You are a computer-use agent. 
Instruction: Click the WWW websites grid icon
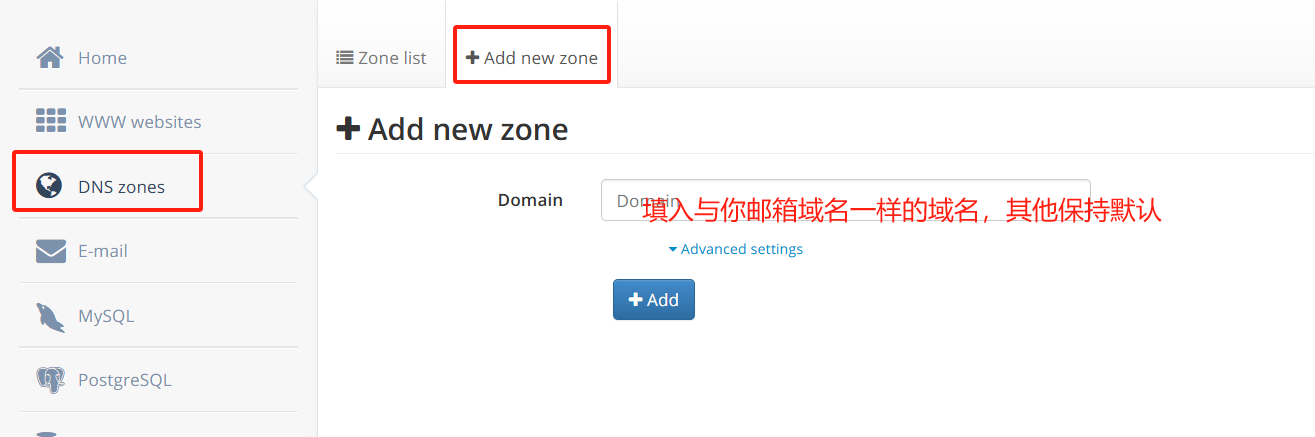pyautogui.click(x=50, y=121)
